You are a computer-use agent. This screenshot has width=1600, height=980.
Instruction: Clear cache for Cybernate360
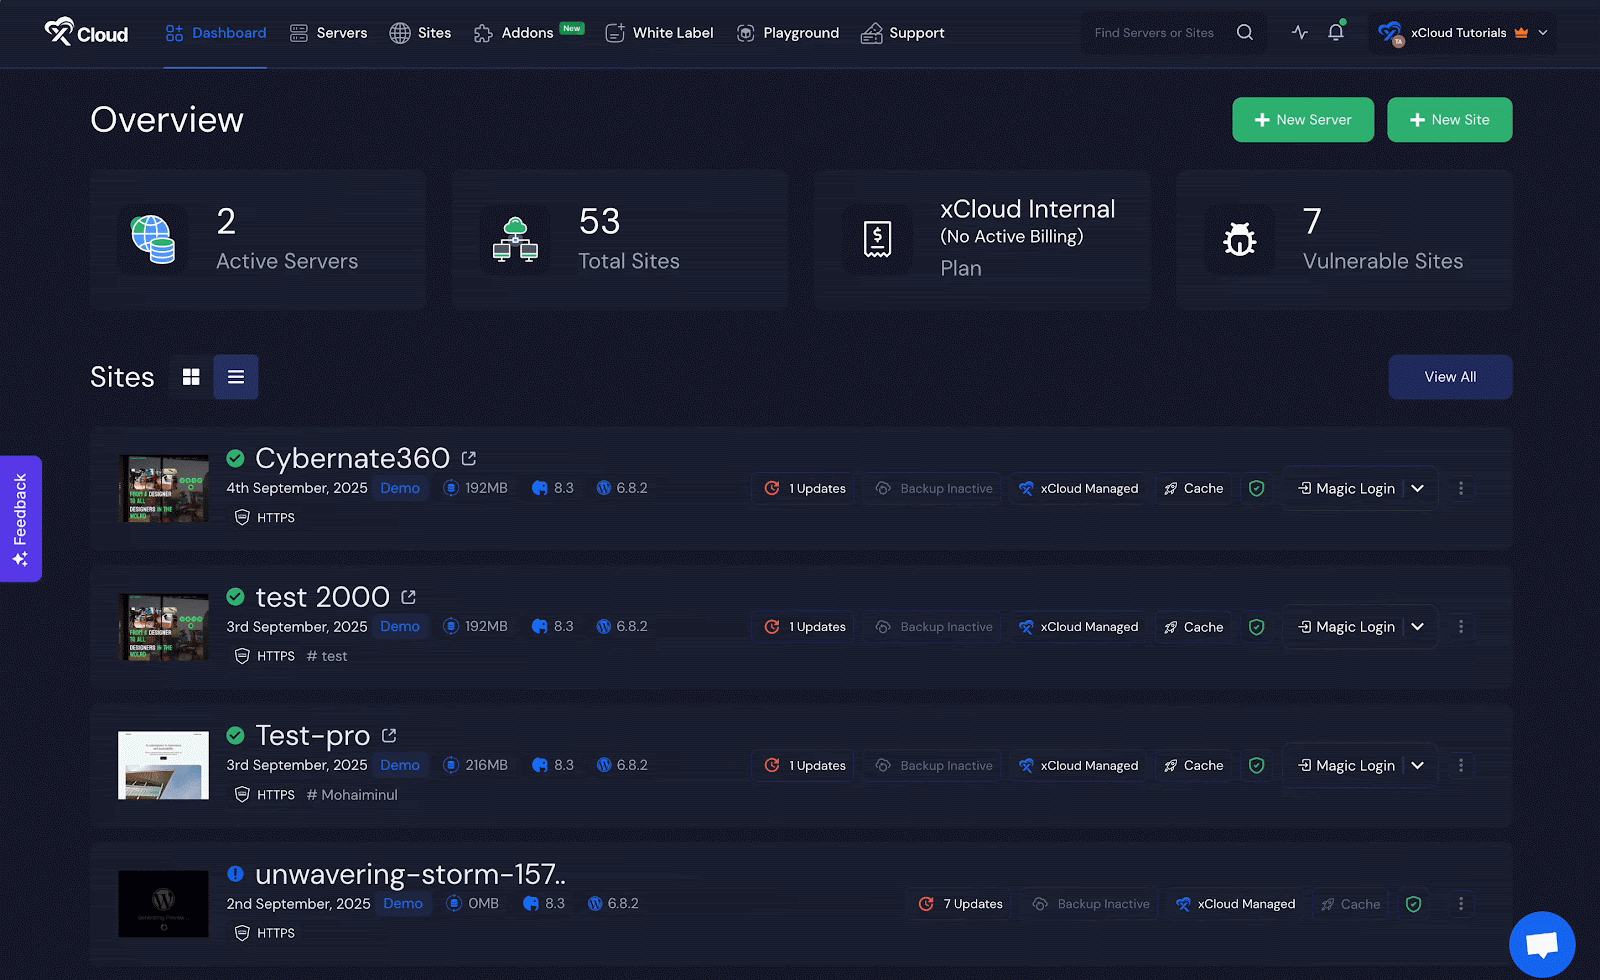(x=1194, y=488)
